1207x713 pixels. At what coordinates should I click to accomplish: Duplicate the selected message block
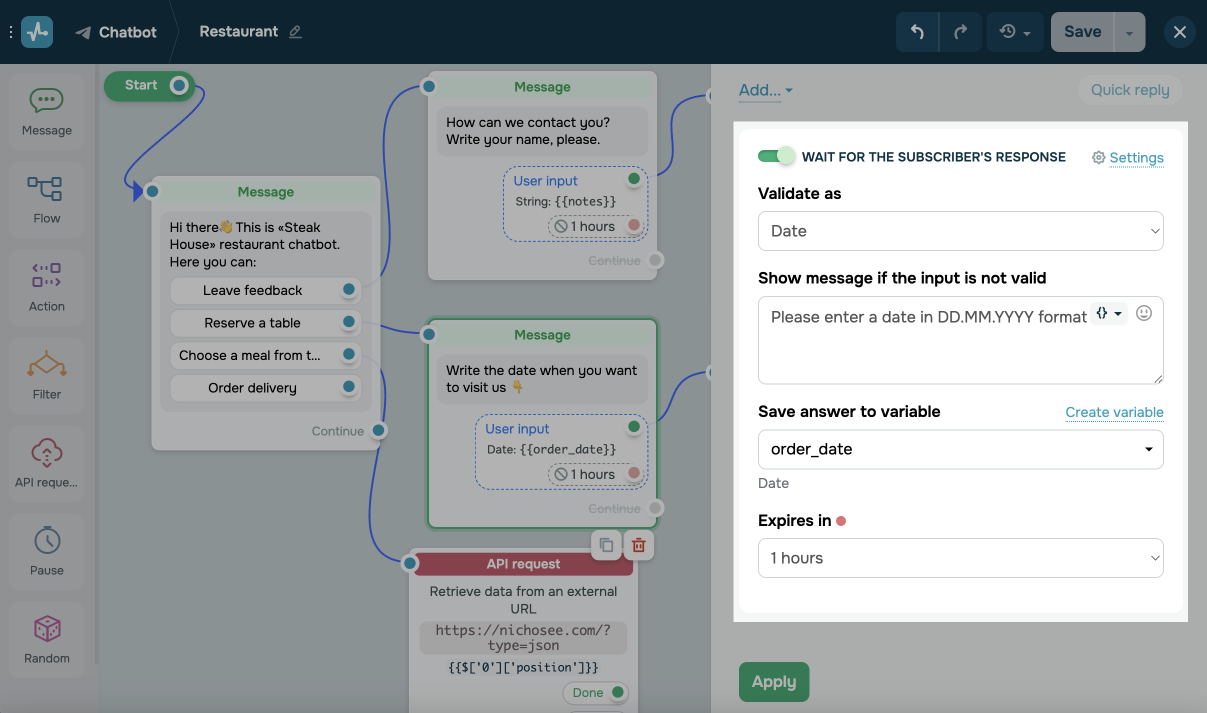click(x=605, y=545)
